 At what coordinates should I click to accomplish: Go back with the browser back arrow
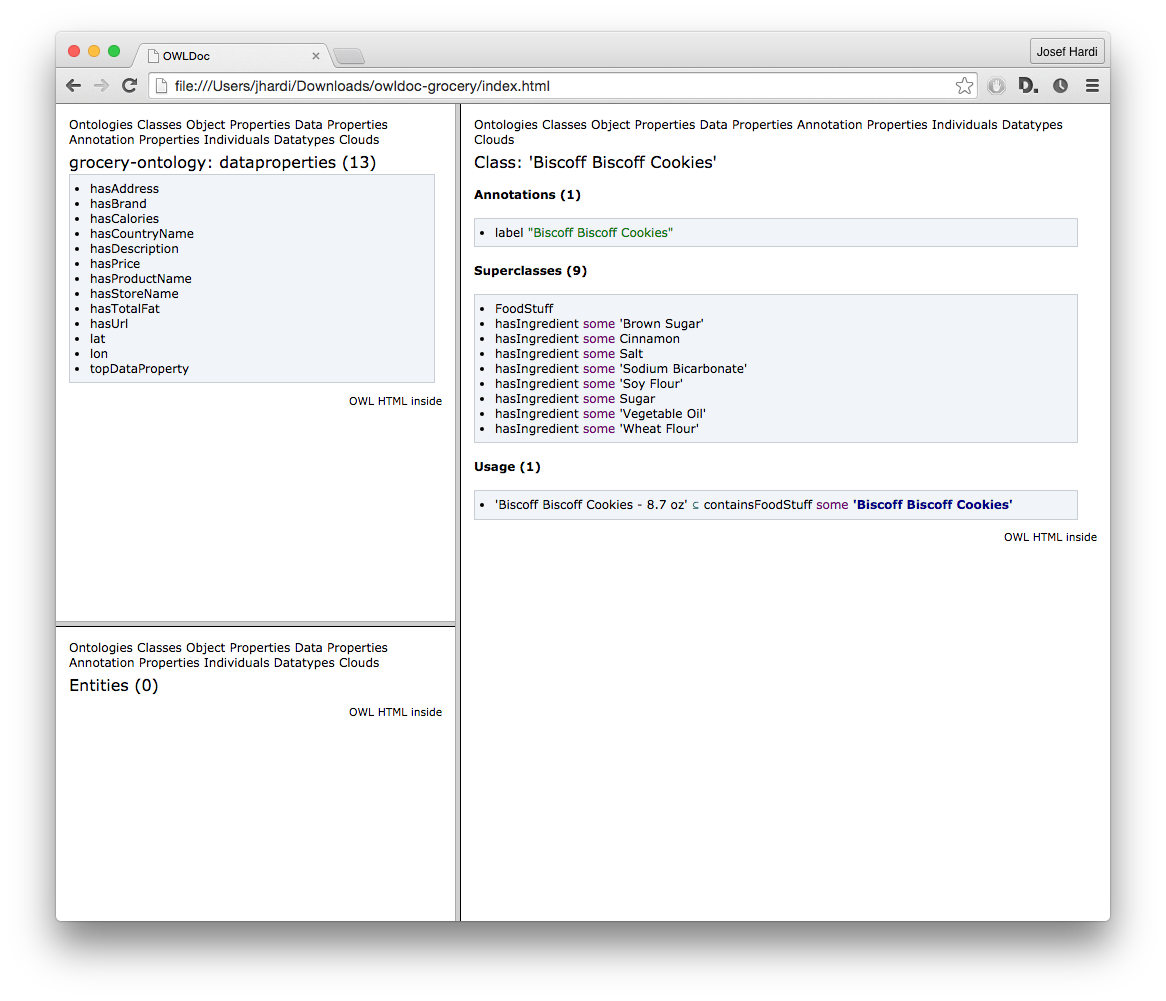(x=74, y=86)
